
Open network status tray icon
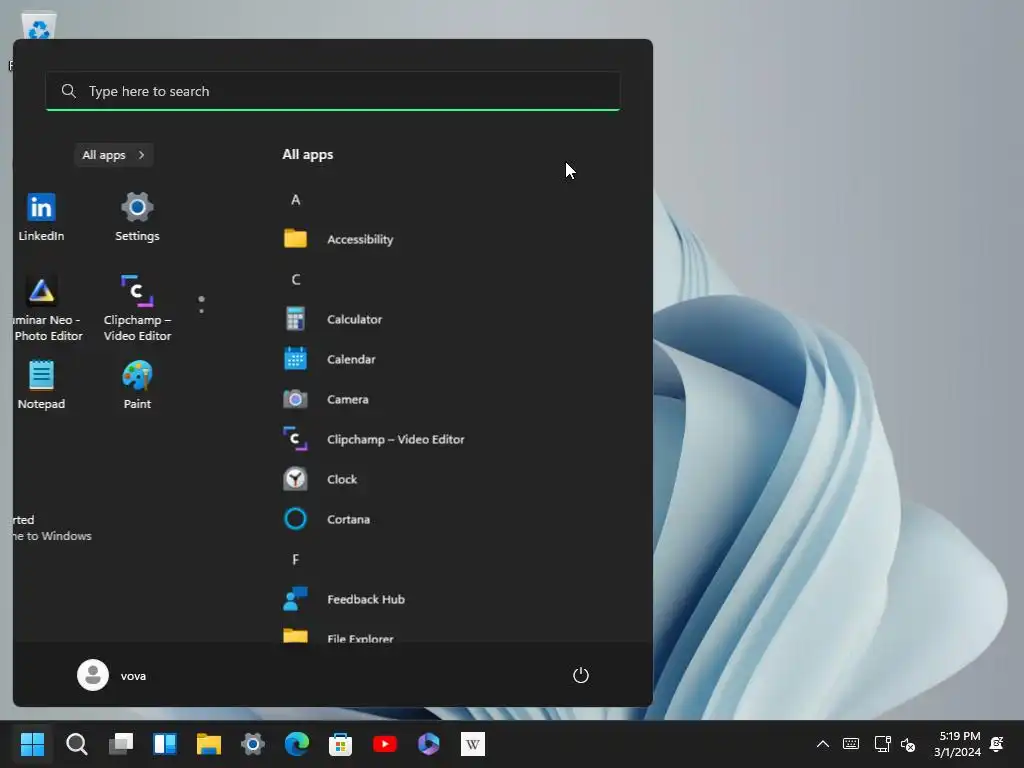tap(882, 744)
